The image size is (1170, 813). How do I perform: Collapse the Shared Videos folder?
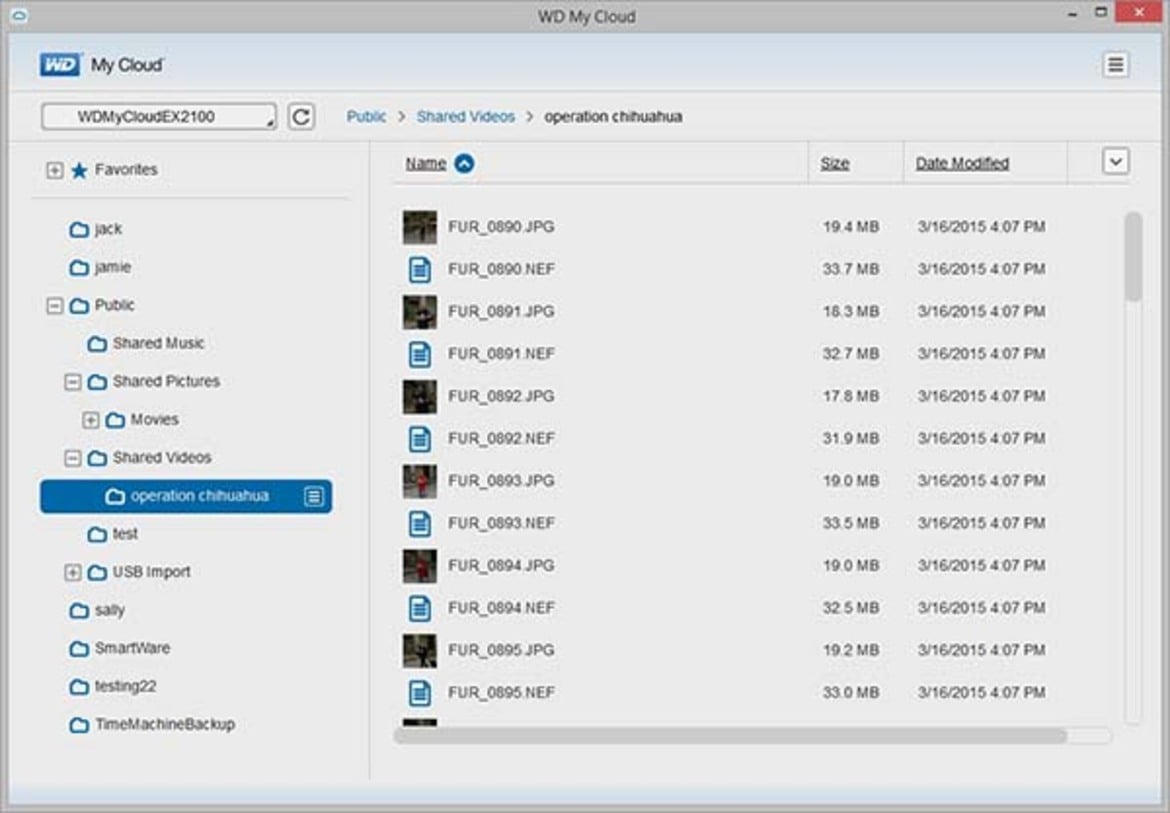click(x=72, y=458)
